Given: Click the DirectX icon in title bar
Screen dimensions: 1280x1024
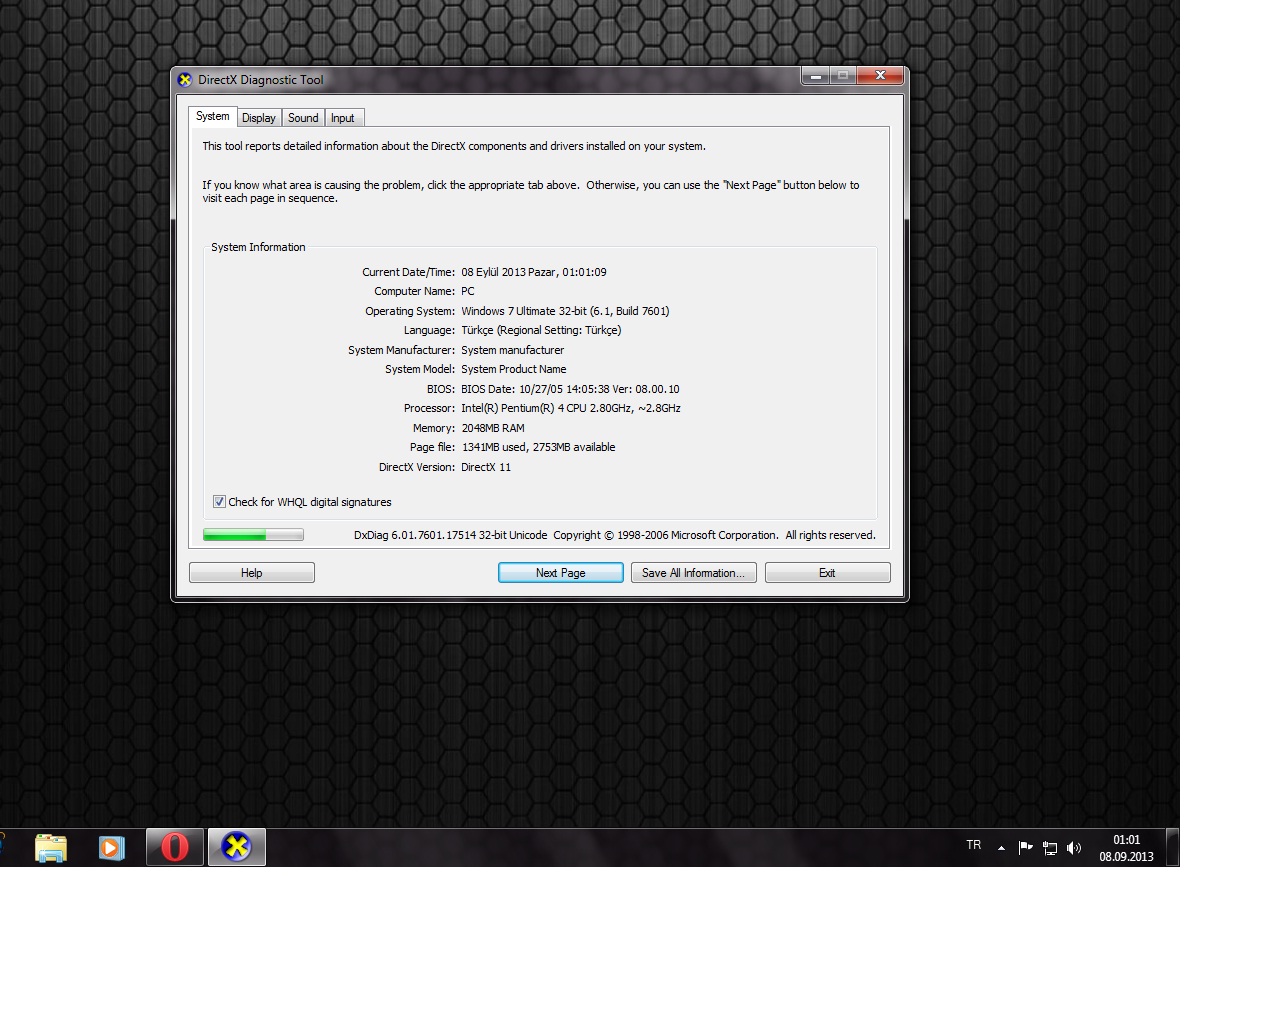Looking at the screenshot, I should click(184, 80).
